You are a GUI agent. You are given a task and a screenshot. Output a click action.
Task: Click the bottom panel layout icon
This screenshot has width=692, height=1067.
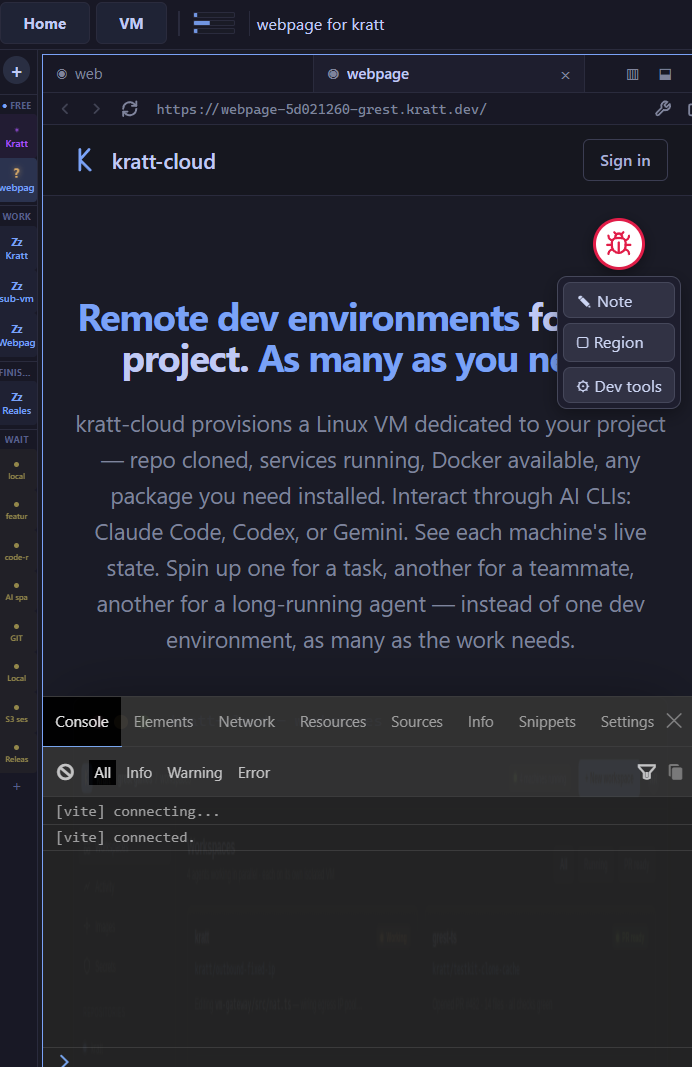tap(665, 74)
